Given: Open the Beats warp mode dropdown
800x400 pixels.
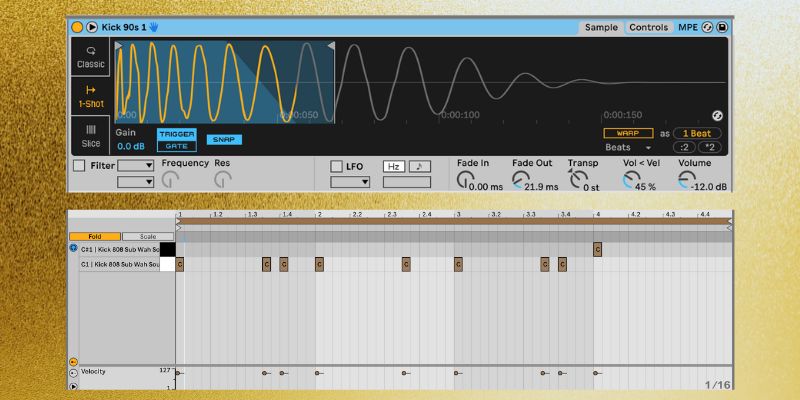Looking at the screenshot, I should point(628,147).
